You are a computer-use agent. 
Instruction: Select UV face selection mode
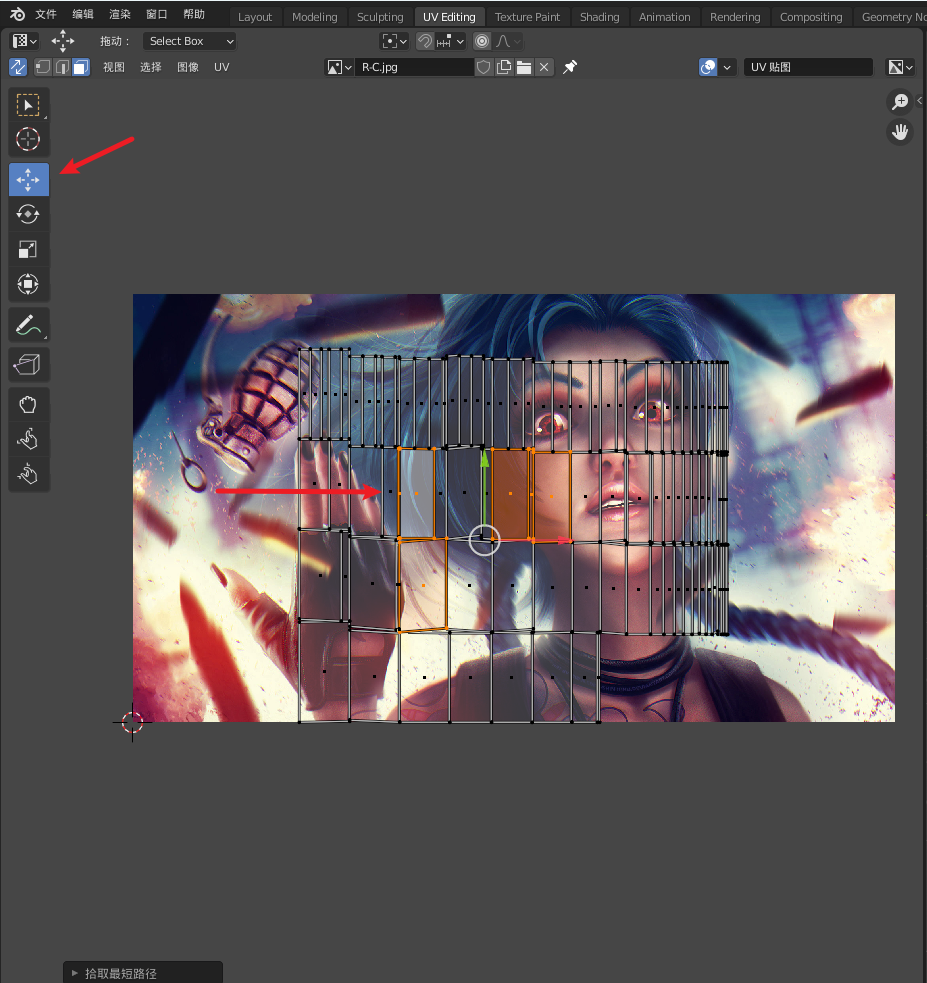(x=81, y=67)
